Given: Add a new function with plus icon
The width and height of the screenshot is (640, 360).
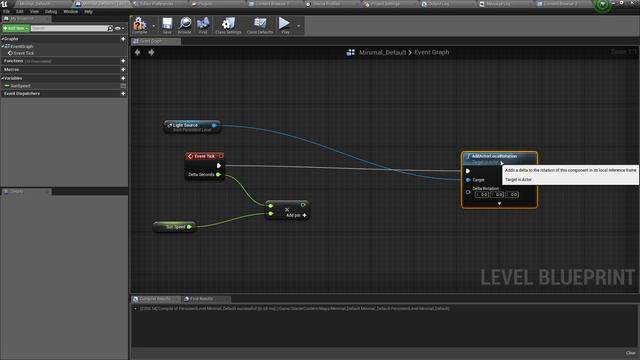Looking at the screenshot, I should pos(123,61).
